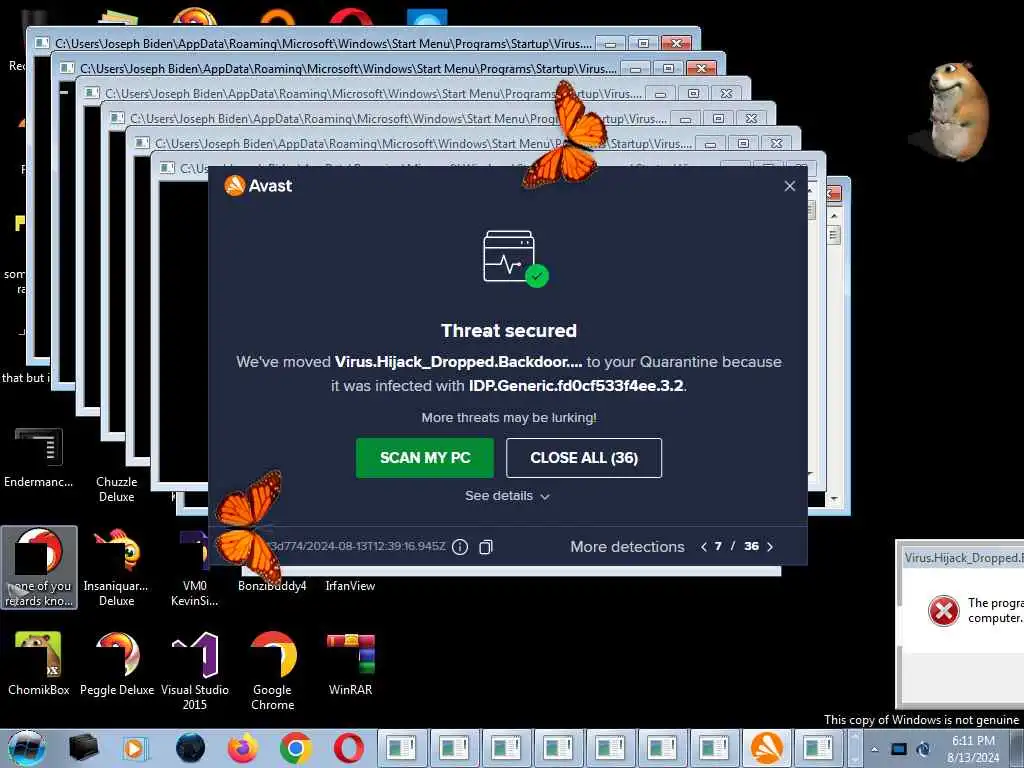Open the clock showing 6:11 PM
Viewport: 1024px width, 768px height.
[x=973, y=749]
